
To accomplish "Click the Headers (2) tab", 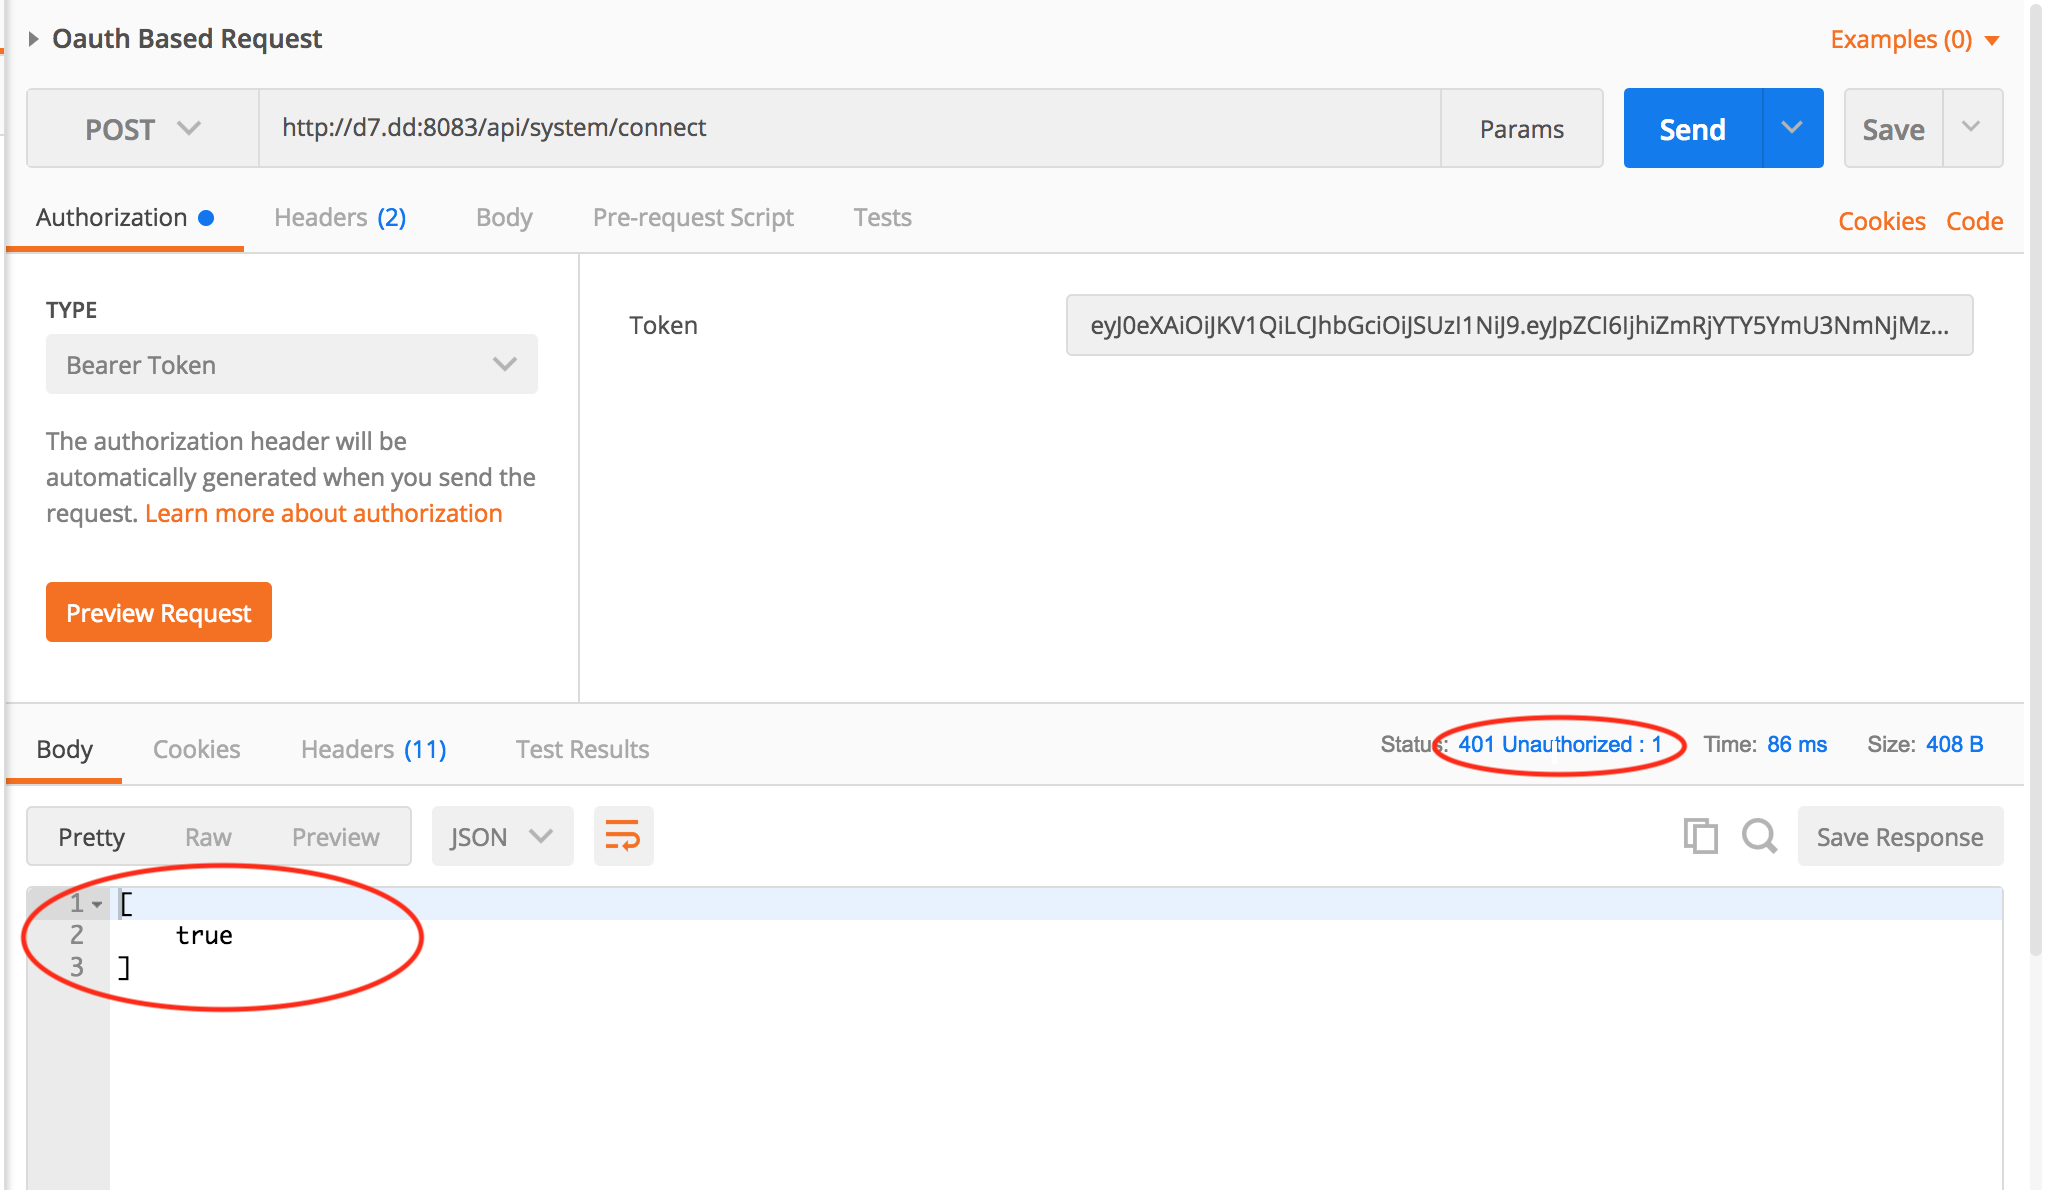I will tap(339, 217).
